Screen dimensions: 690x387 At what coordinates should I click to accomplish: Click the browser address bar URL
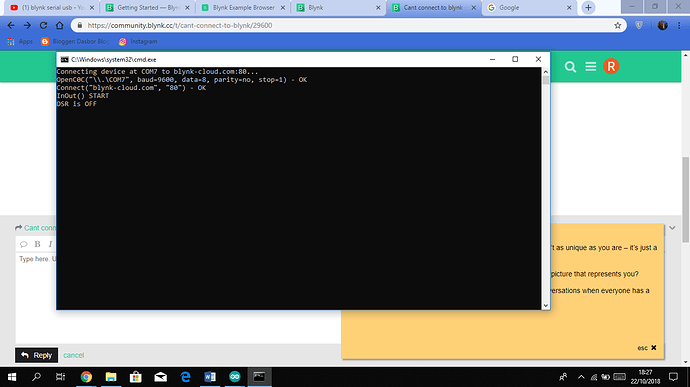pyautogui.click(x=180, y=26)
